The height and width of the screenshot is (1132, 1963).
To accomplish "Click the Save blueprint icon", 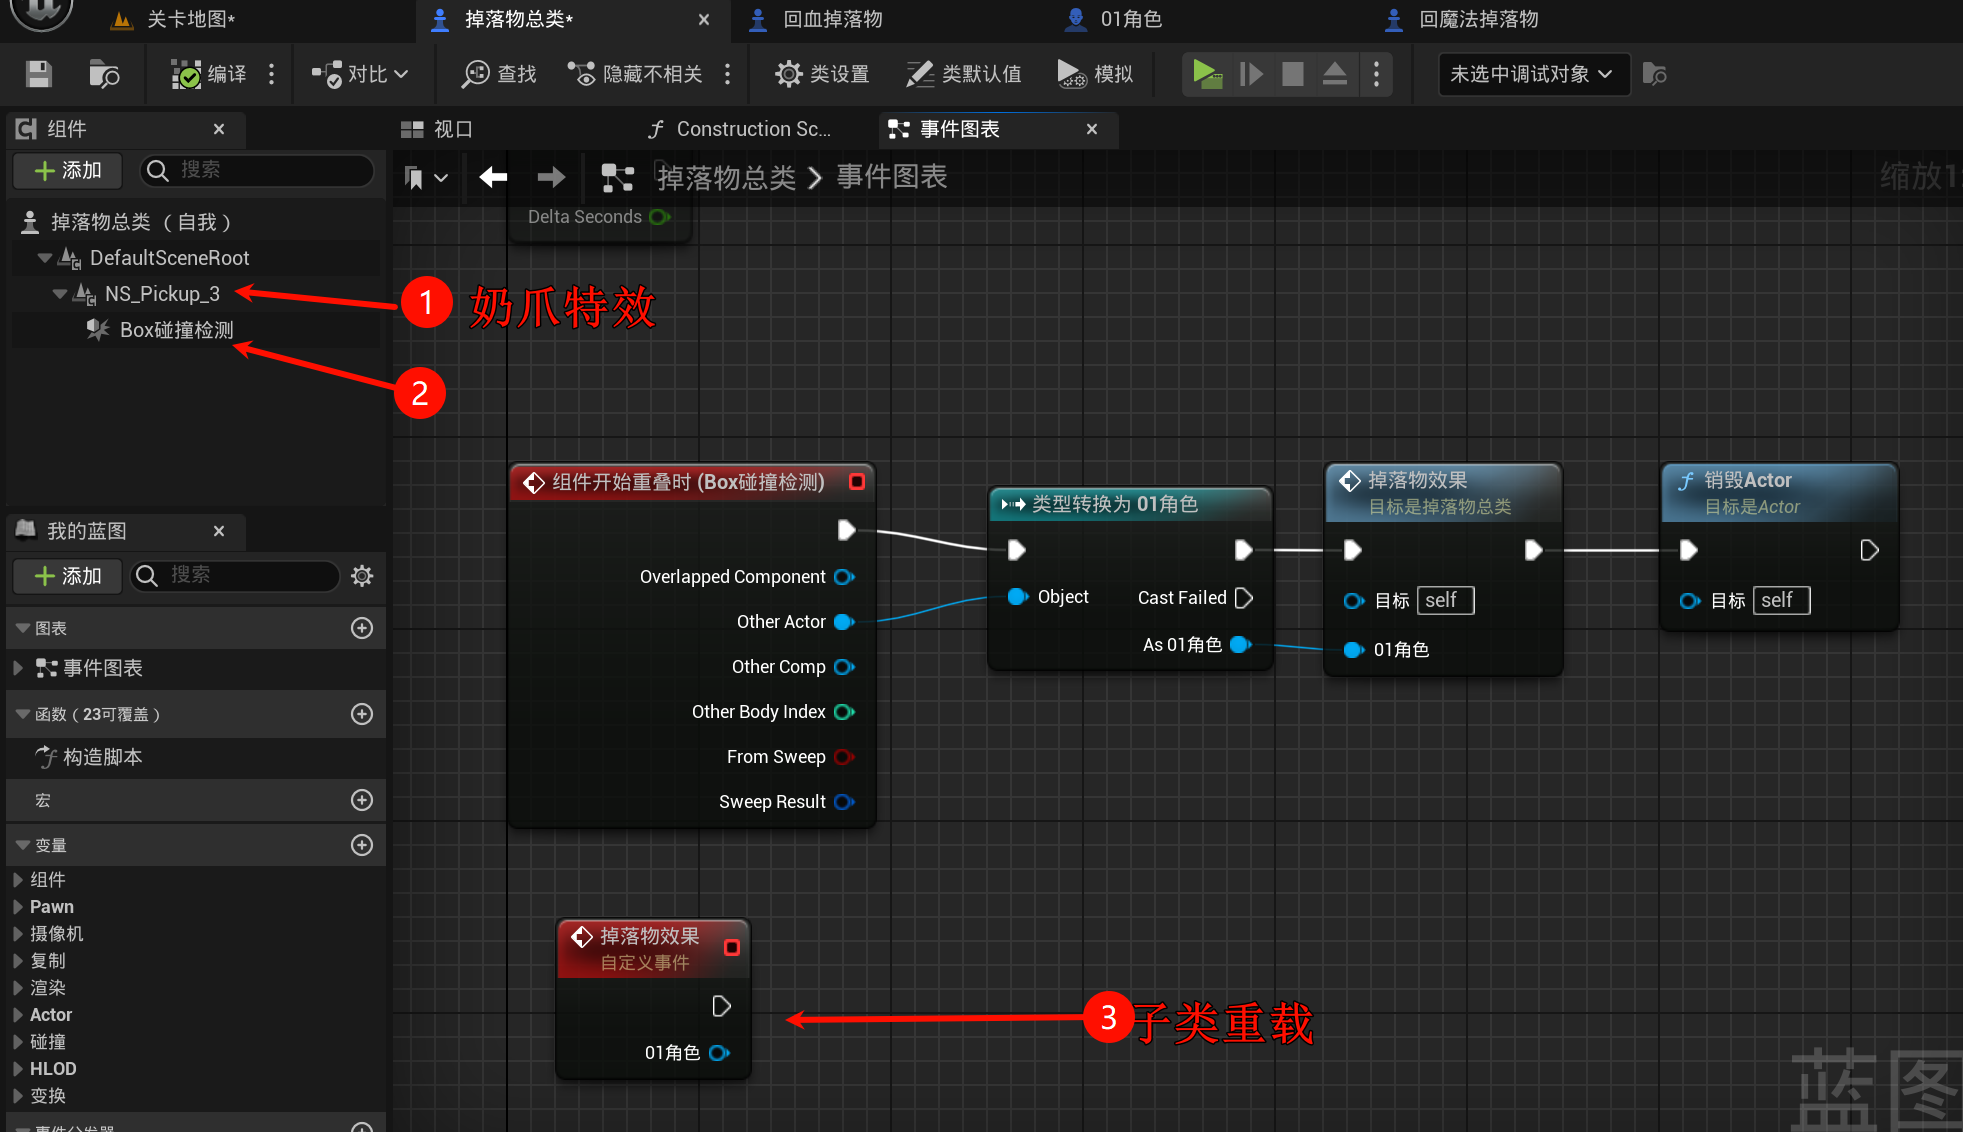I will point(39,74).
